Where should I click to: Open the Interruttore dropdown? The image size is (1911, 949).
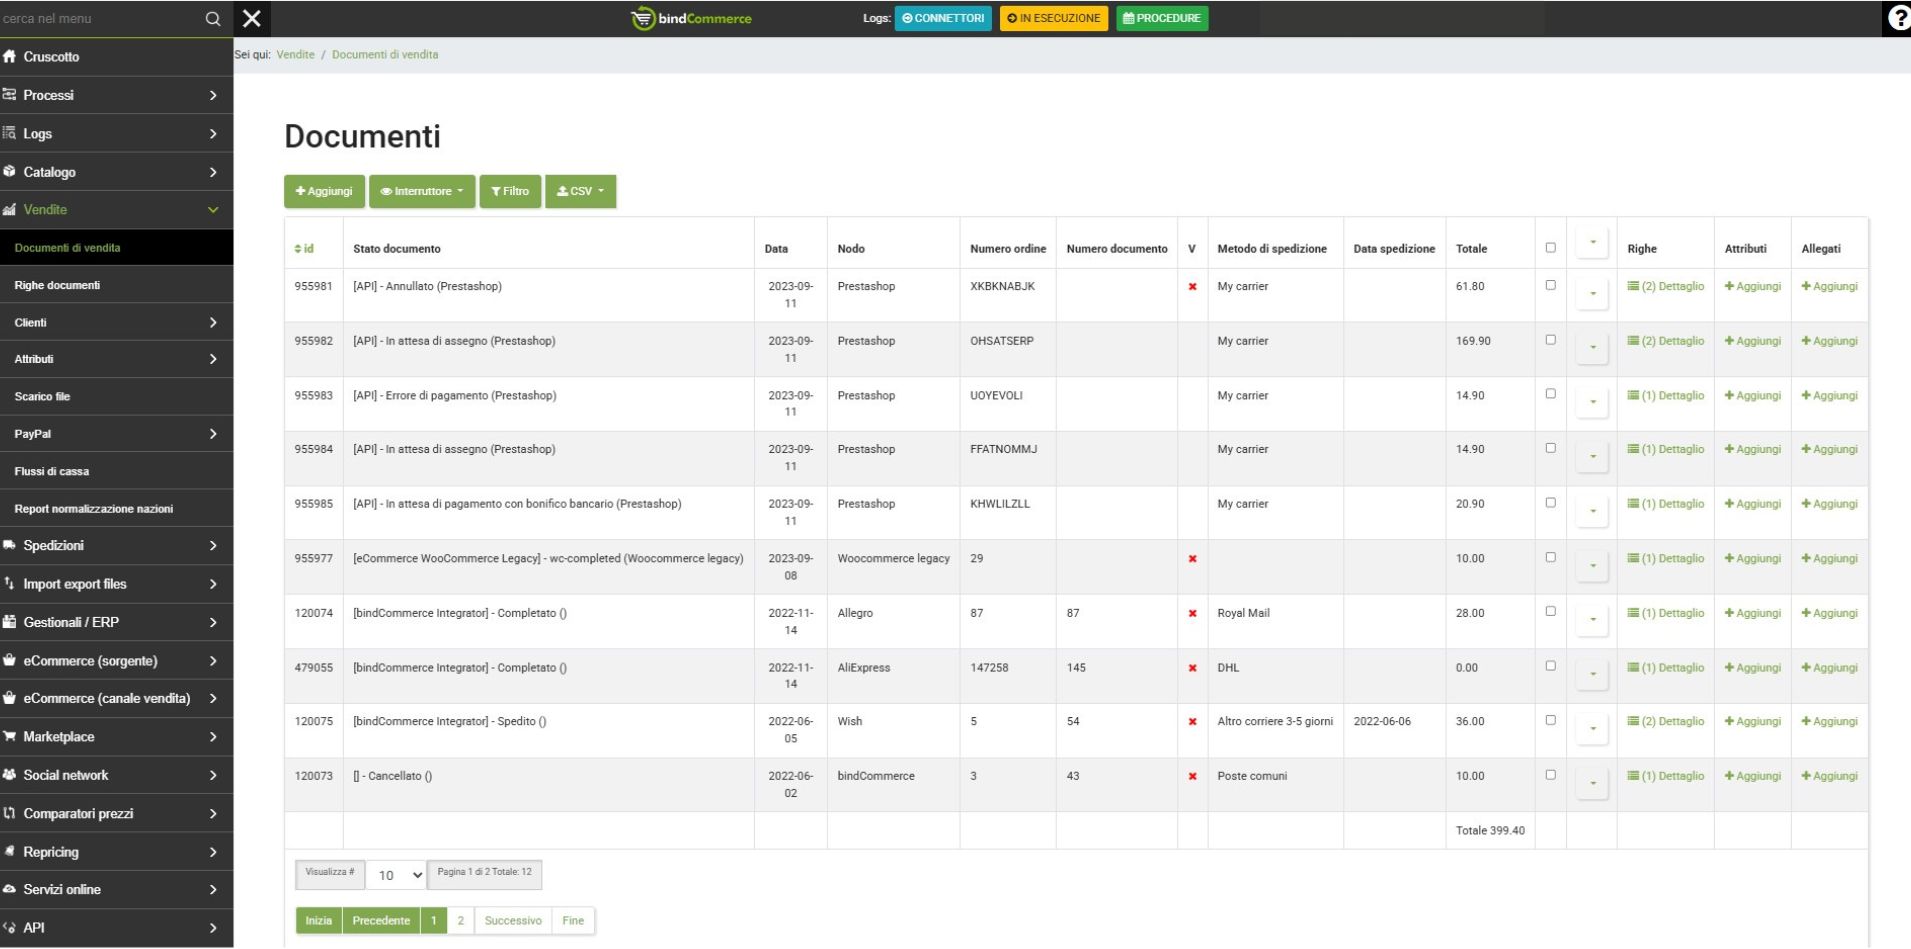(422, 191)
